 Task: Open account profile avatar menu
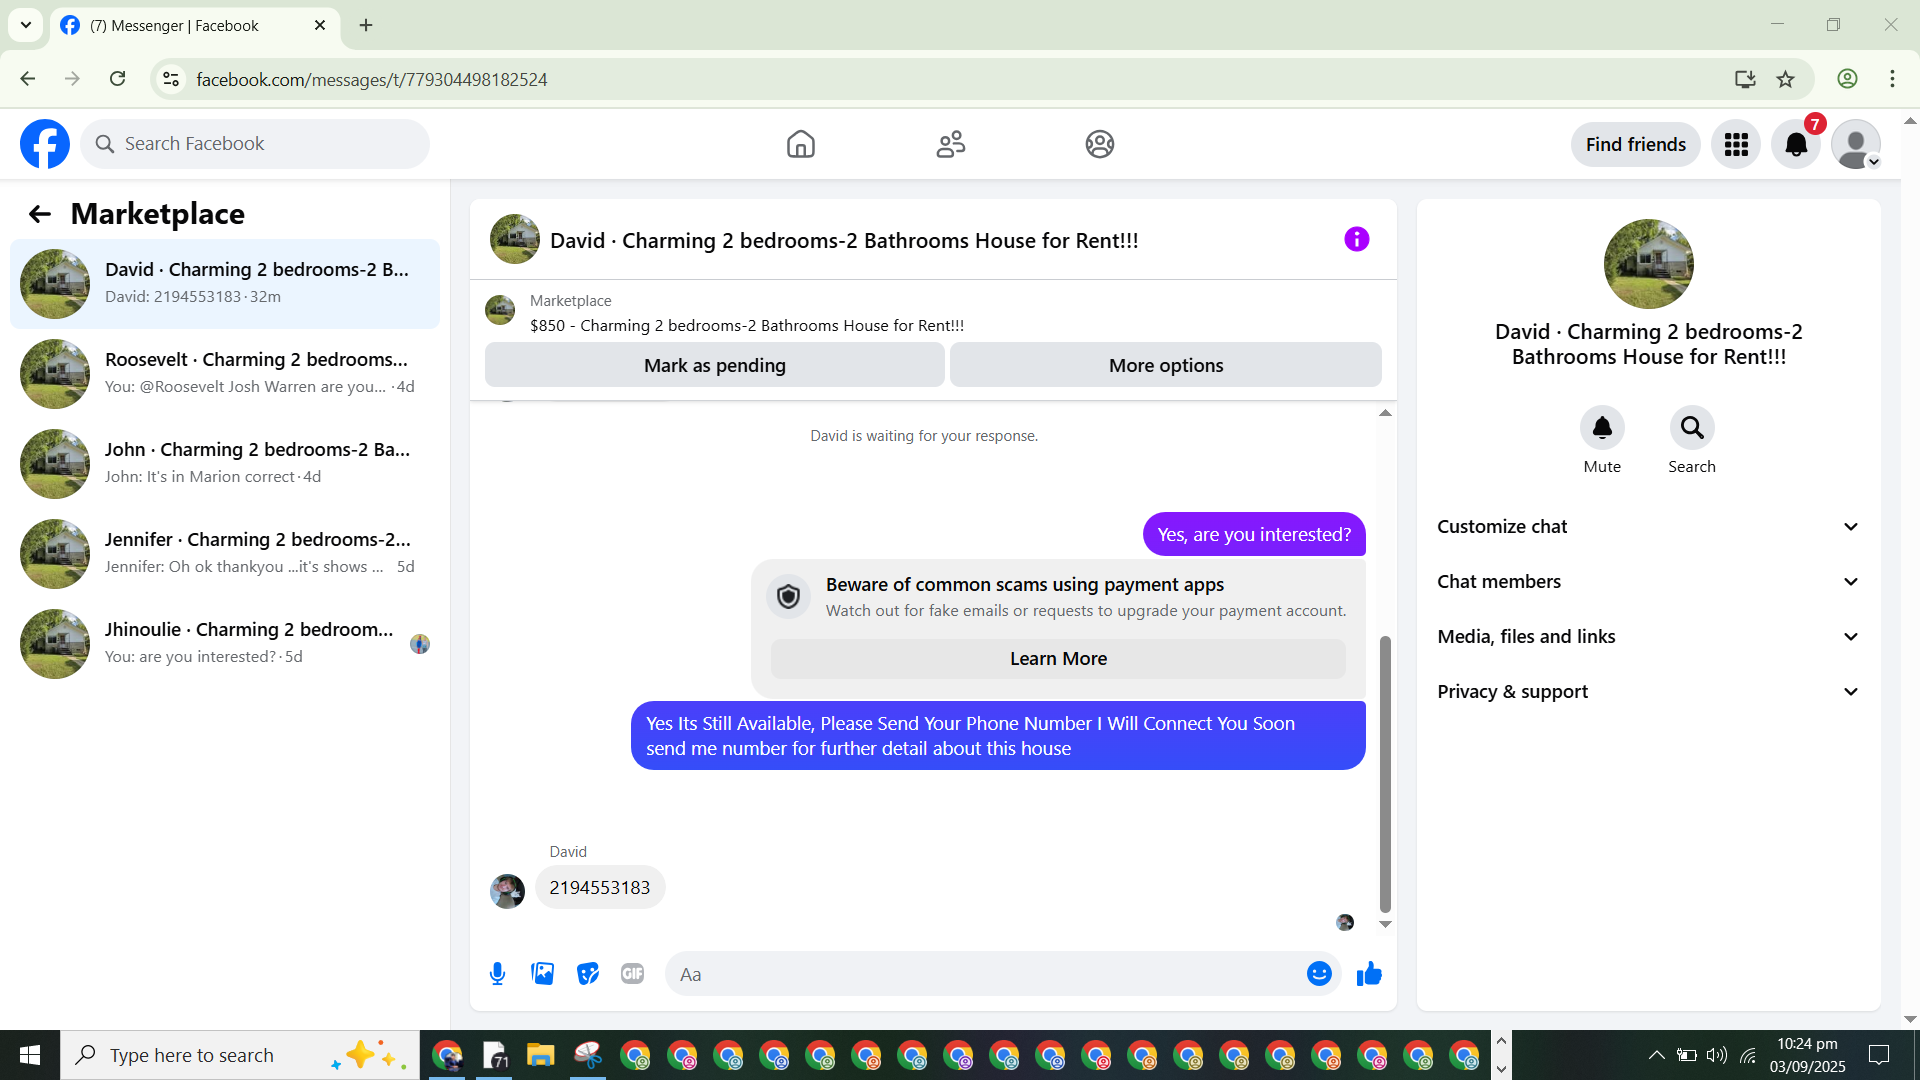(1856, 145)
